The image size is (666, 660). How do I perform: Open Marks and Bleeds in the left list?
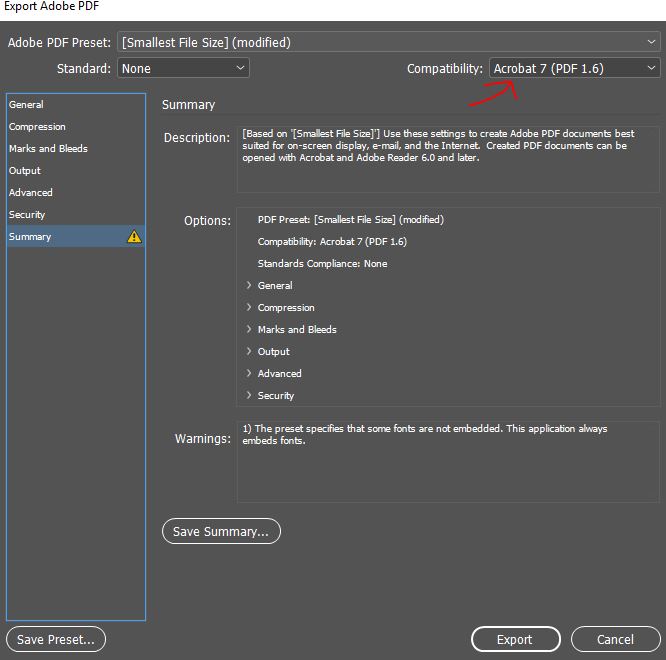point(76,149)
